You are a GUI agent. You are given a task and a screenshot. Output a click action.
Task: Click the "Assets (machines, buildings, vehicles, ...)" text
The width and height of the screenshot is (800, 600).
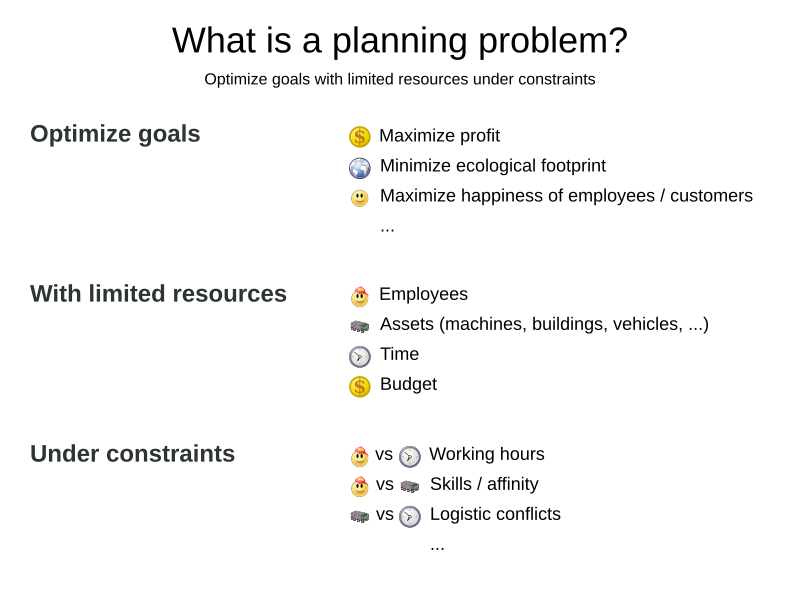coord(544,324)
